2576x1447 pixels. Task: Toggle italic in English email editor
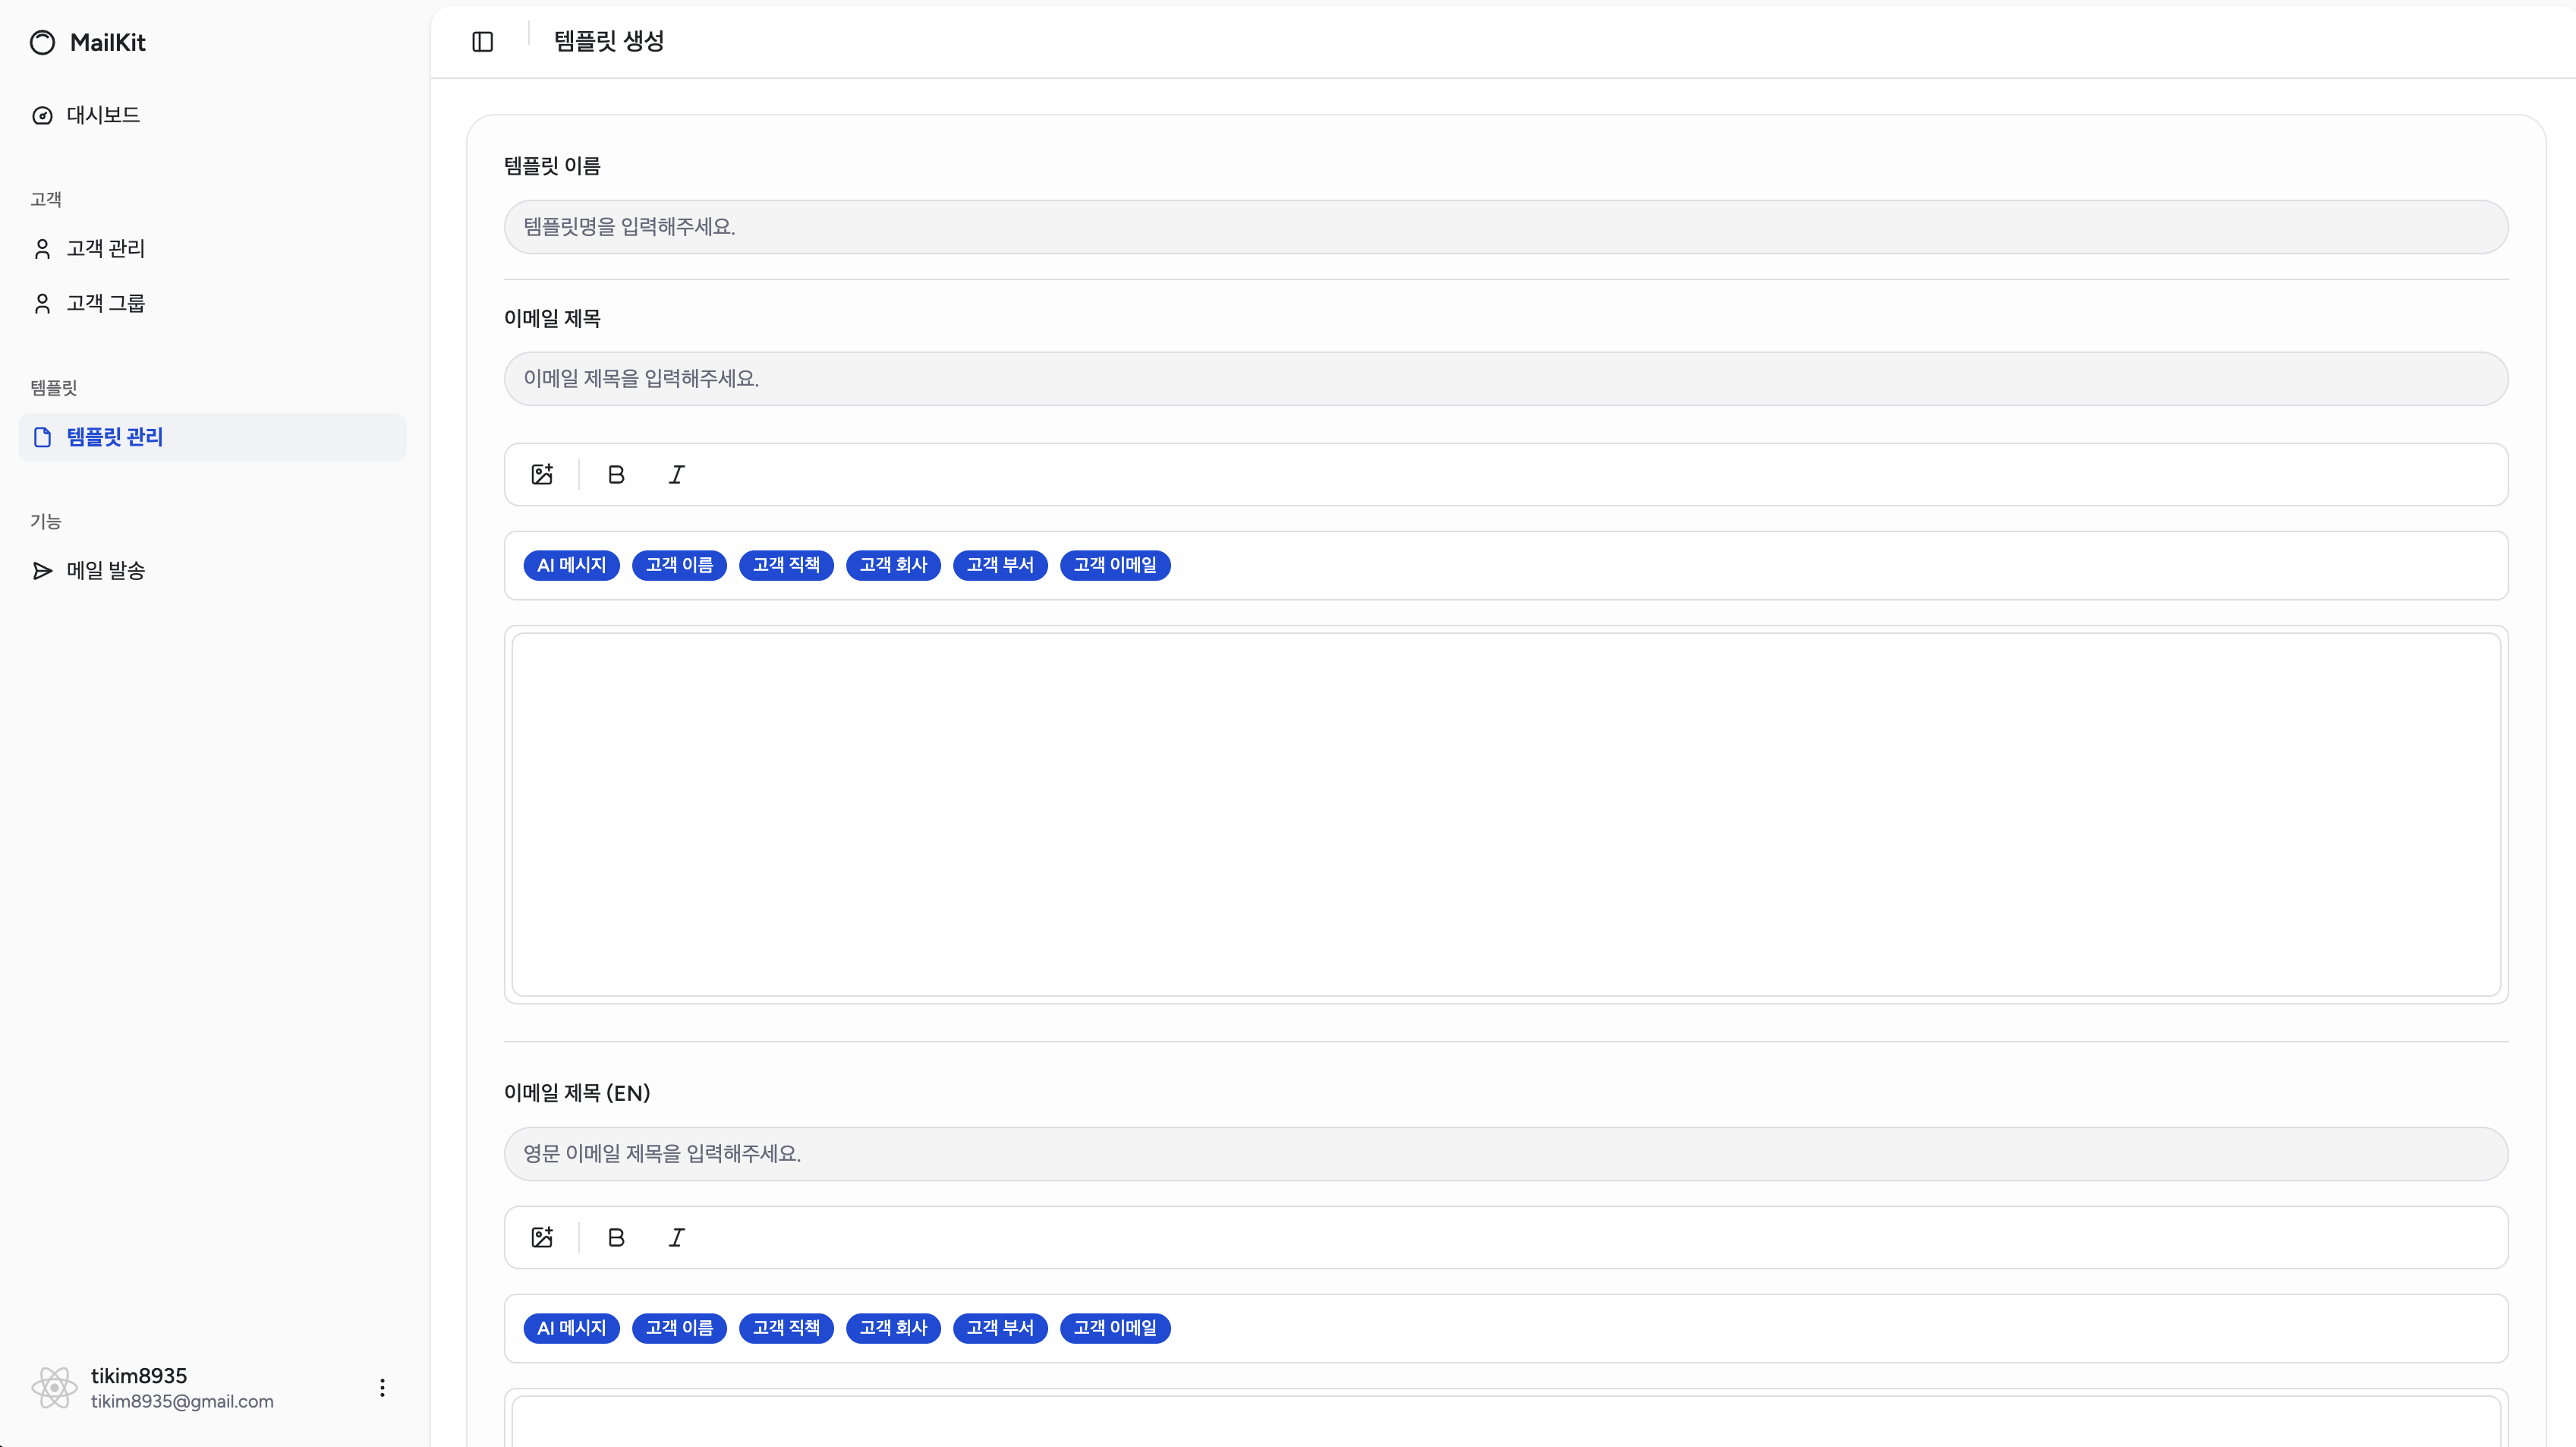pos(677,1238)
